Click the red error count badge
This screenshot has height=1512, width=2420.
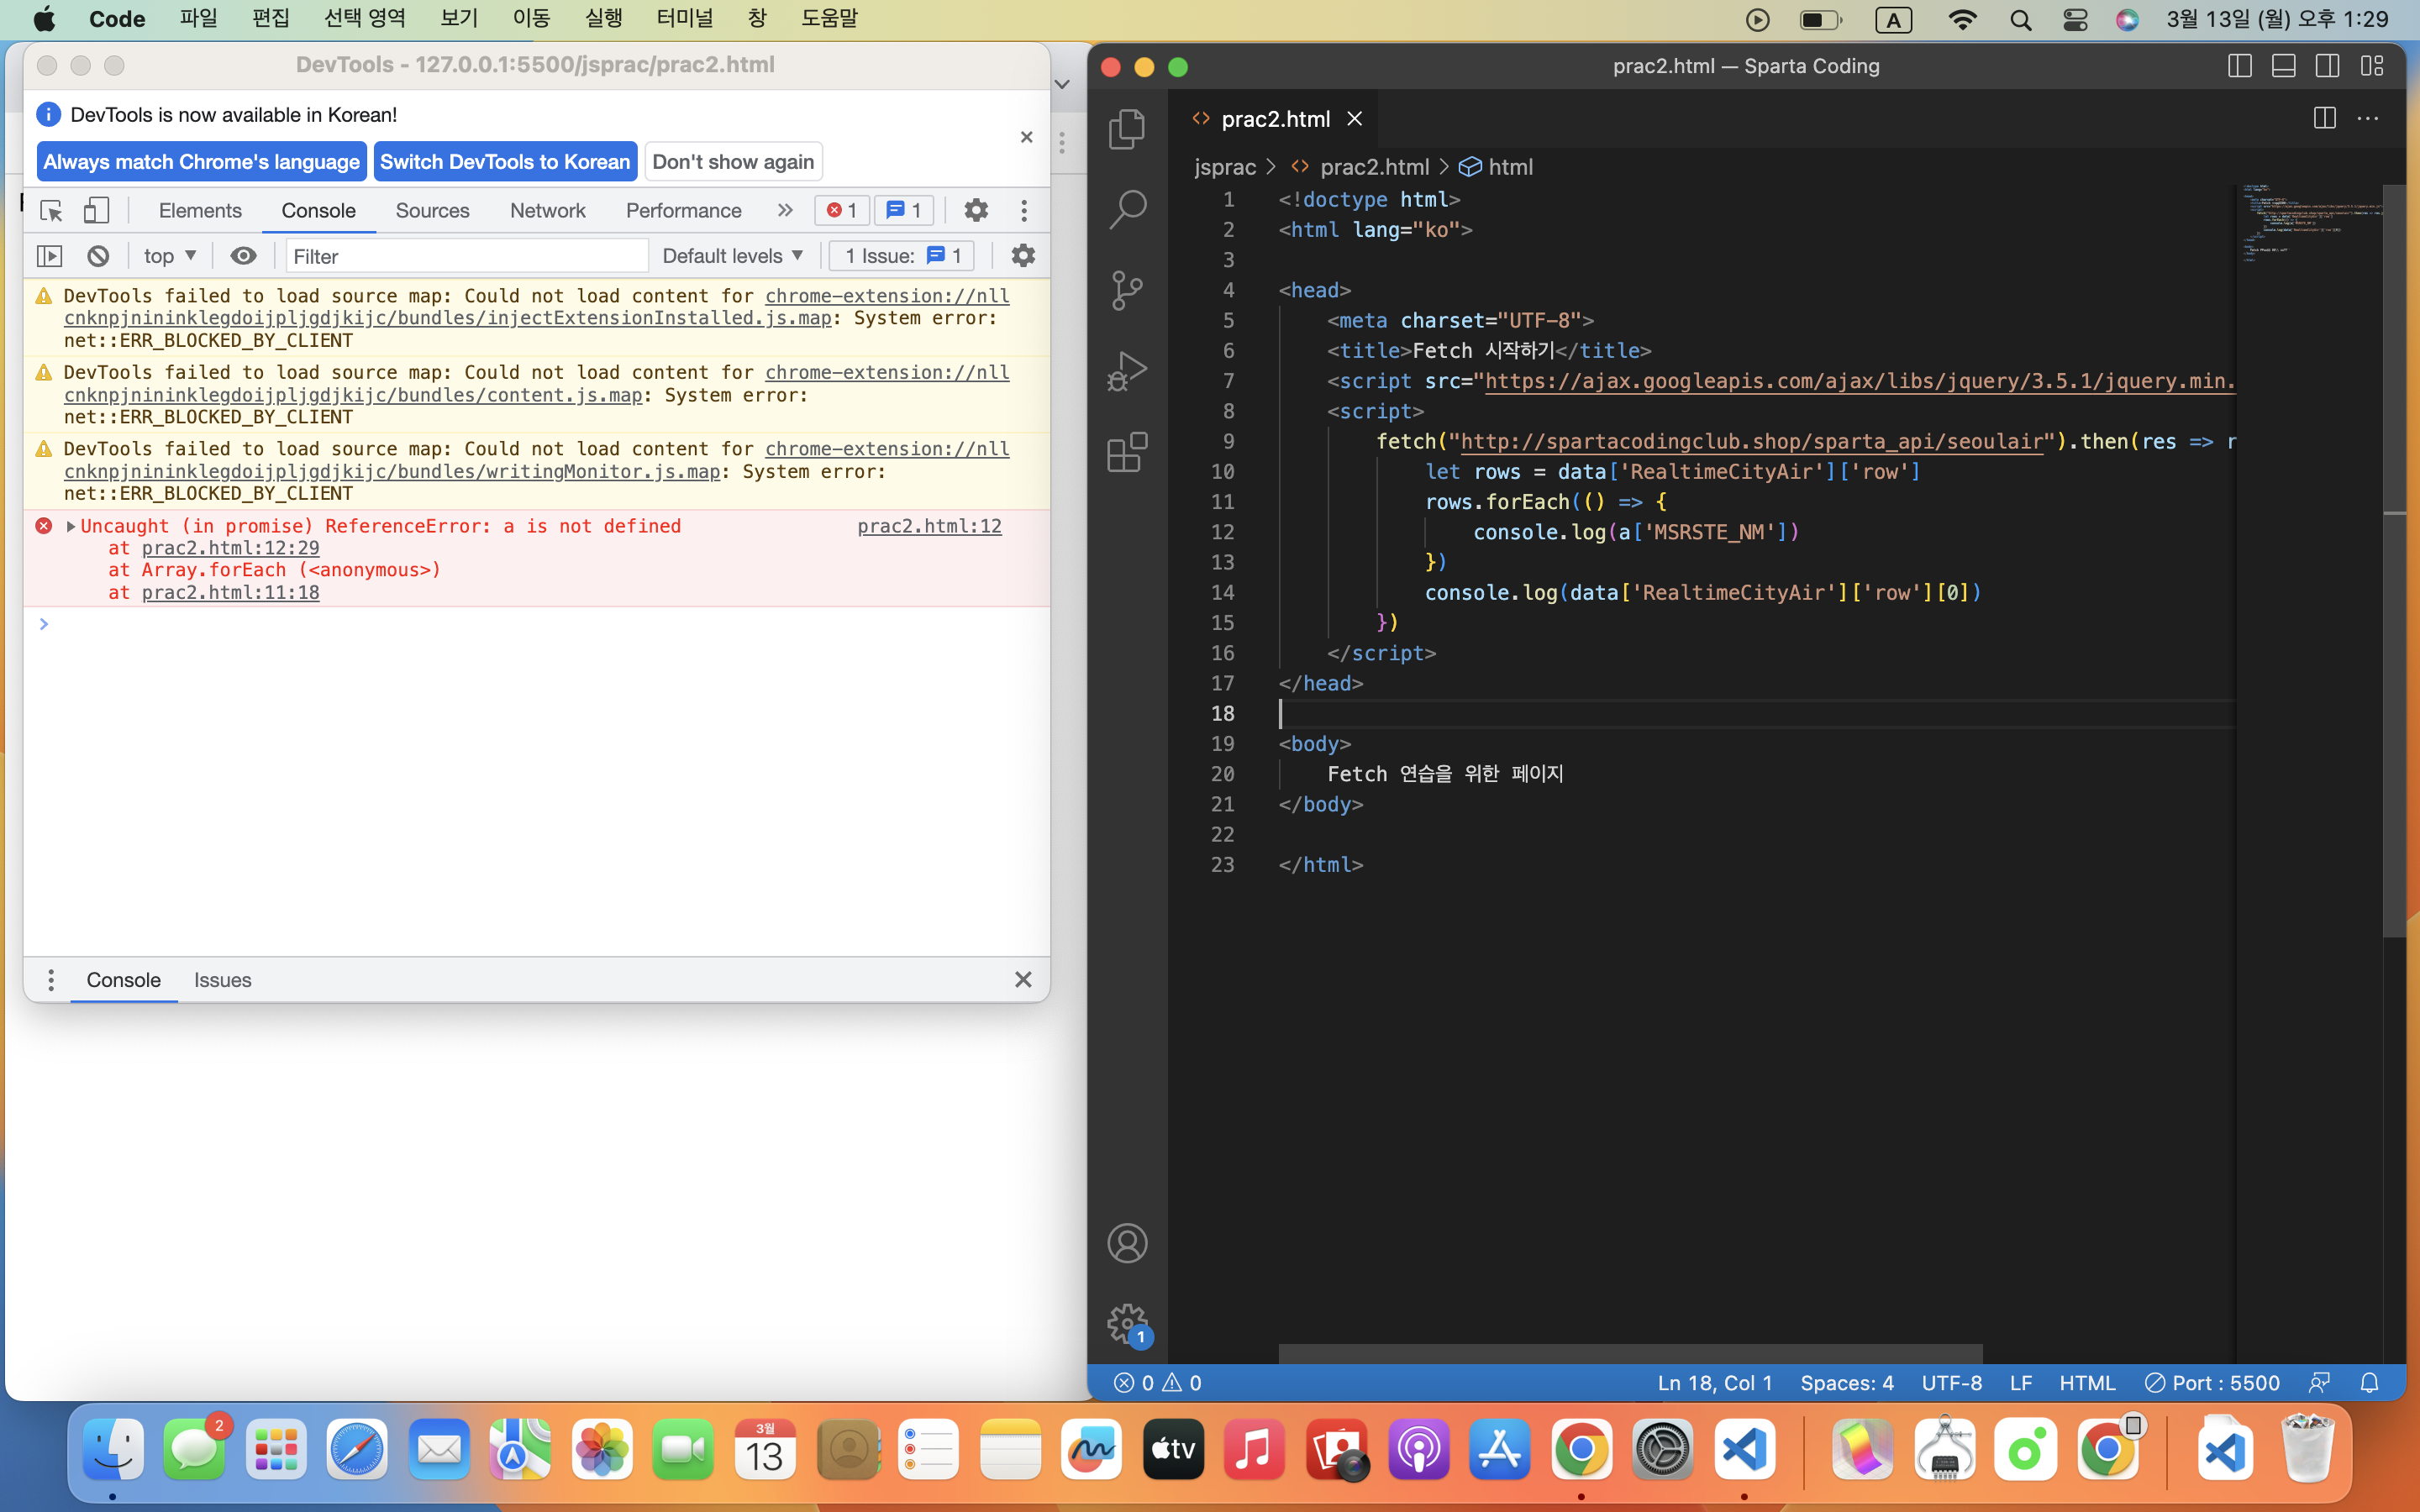click(x=842, y=210)
